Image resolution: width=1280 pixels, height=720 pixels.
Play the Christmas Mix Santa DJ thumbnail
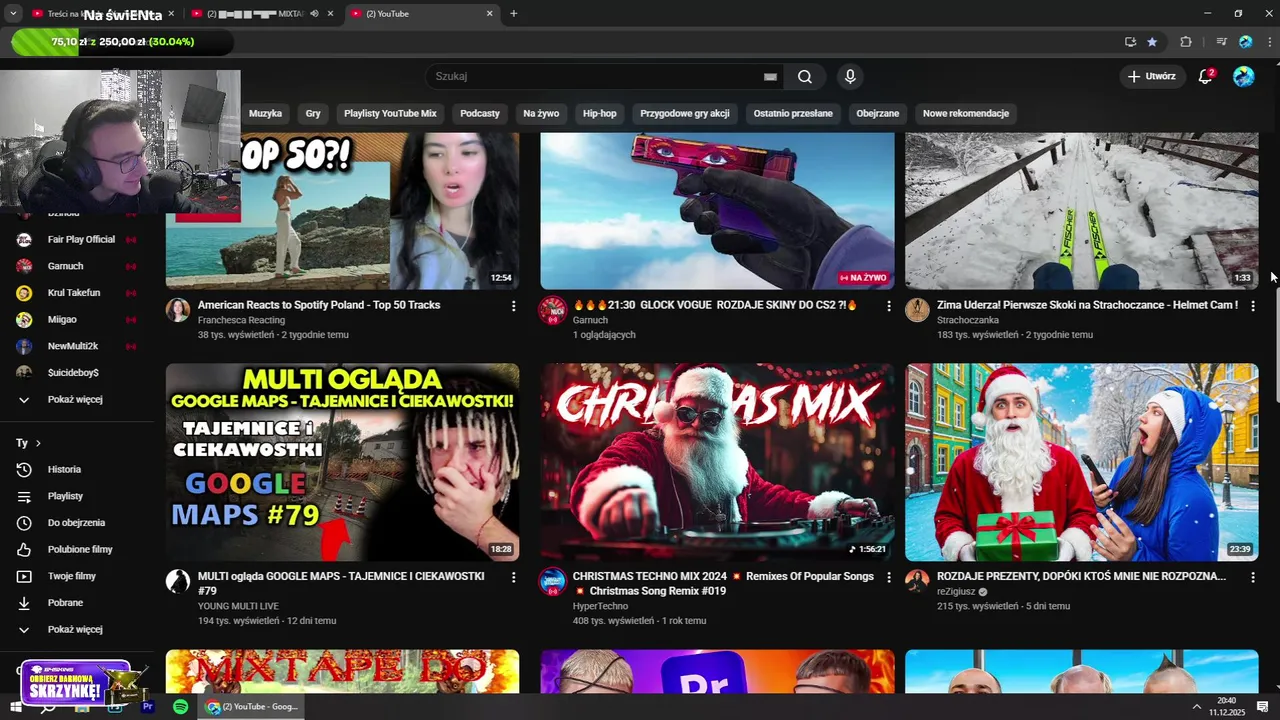717,463
